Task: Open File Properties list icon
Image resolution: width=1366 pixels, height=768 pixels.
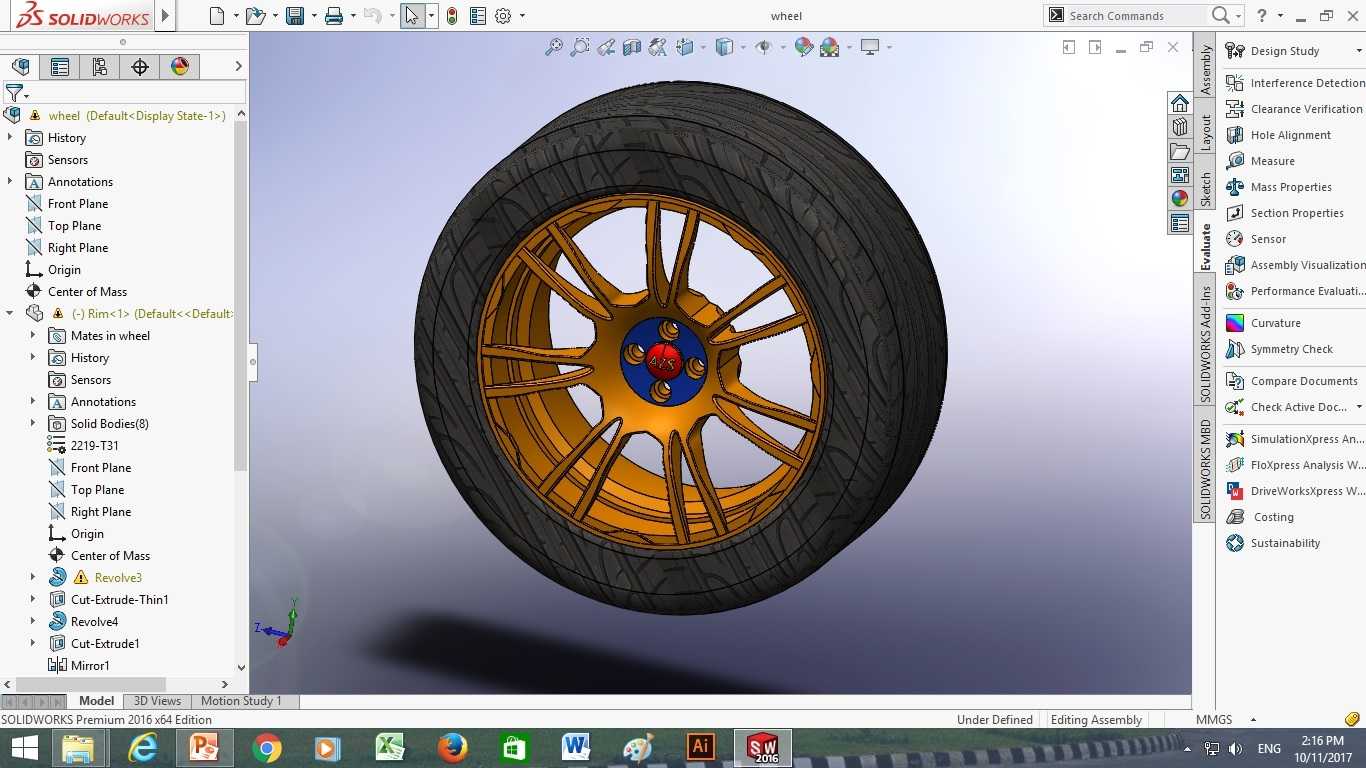Action: tap(478, 16)
